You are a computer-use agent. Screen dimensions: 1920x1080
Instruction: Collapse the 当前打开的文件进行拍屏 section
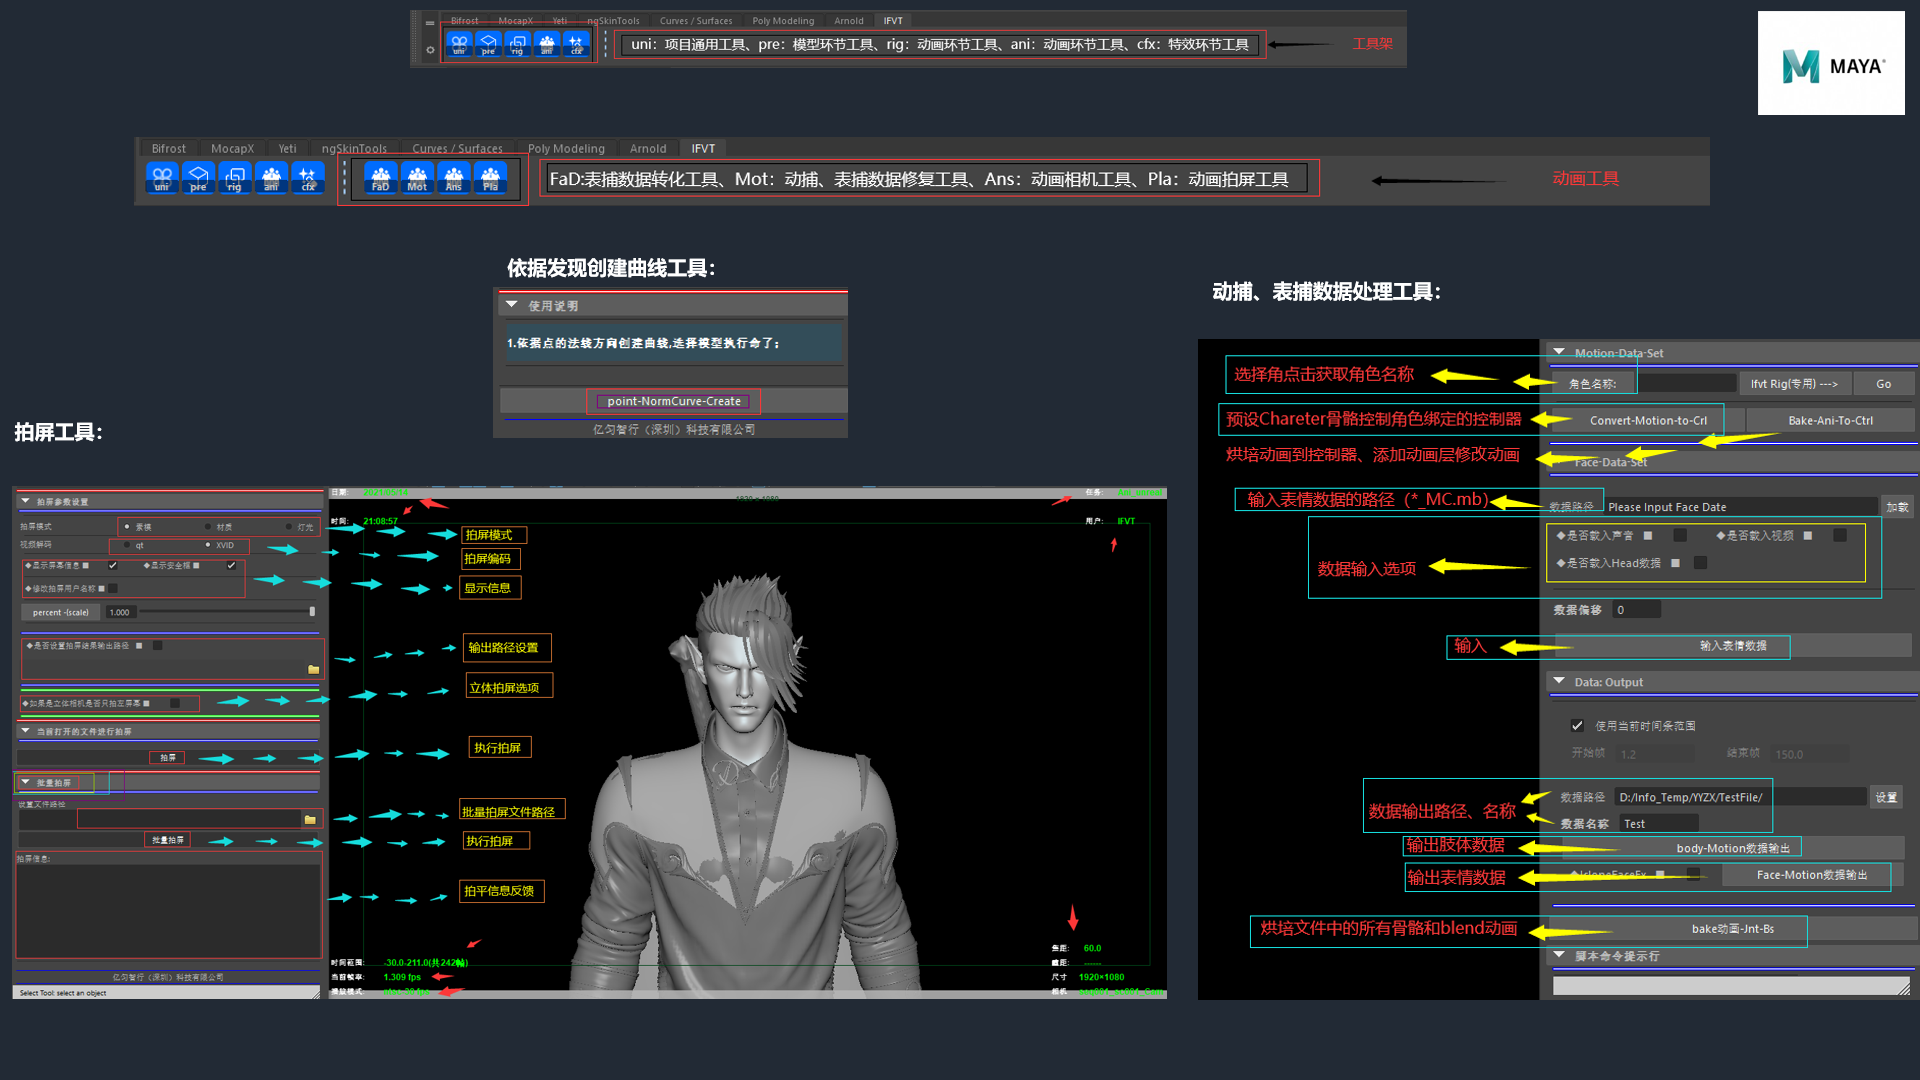click(x=25, y=731)
